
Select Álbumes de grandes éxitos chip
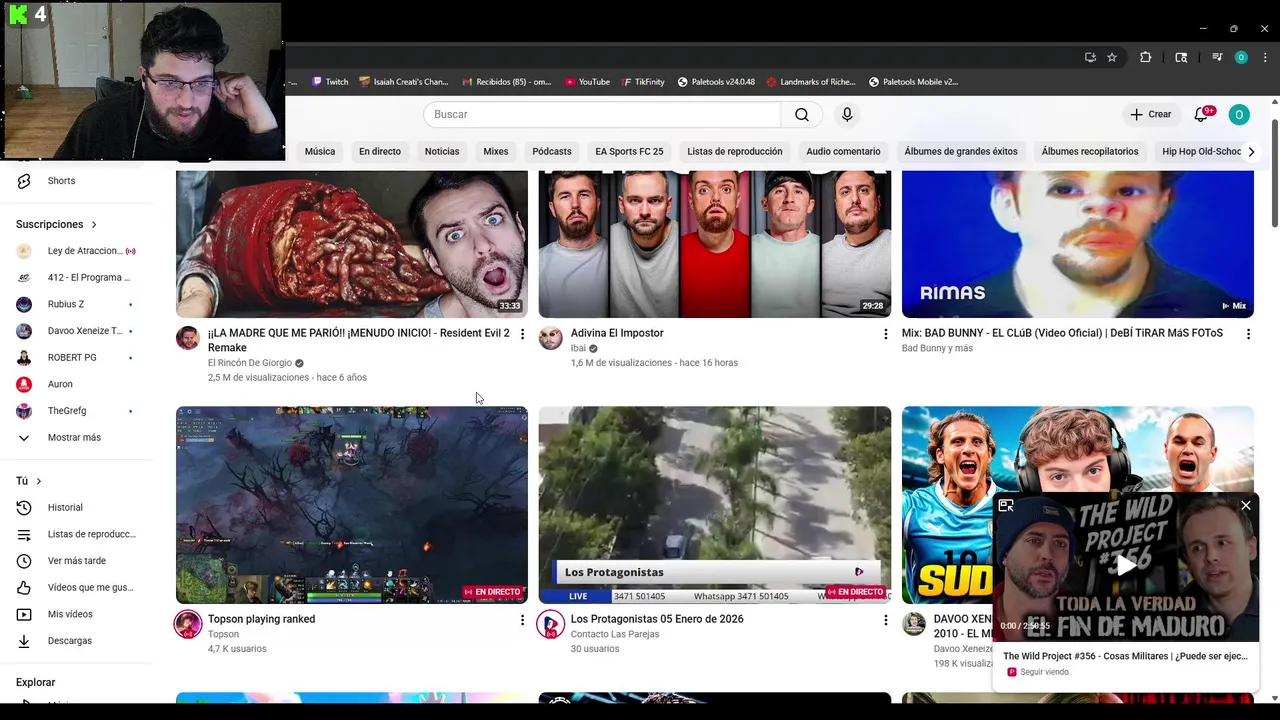pos(961,152)
